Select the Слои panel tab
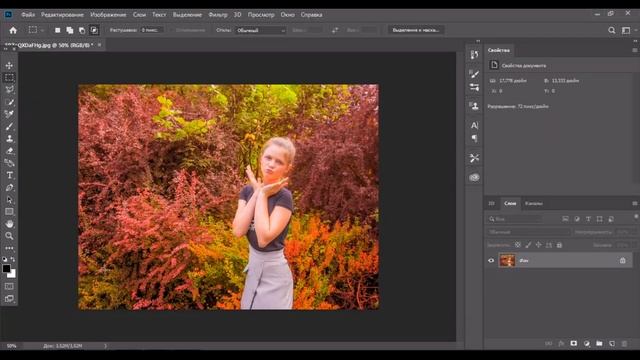 point(510,203)
